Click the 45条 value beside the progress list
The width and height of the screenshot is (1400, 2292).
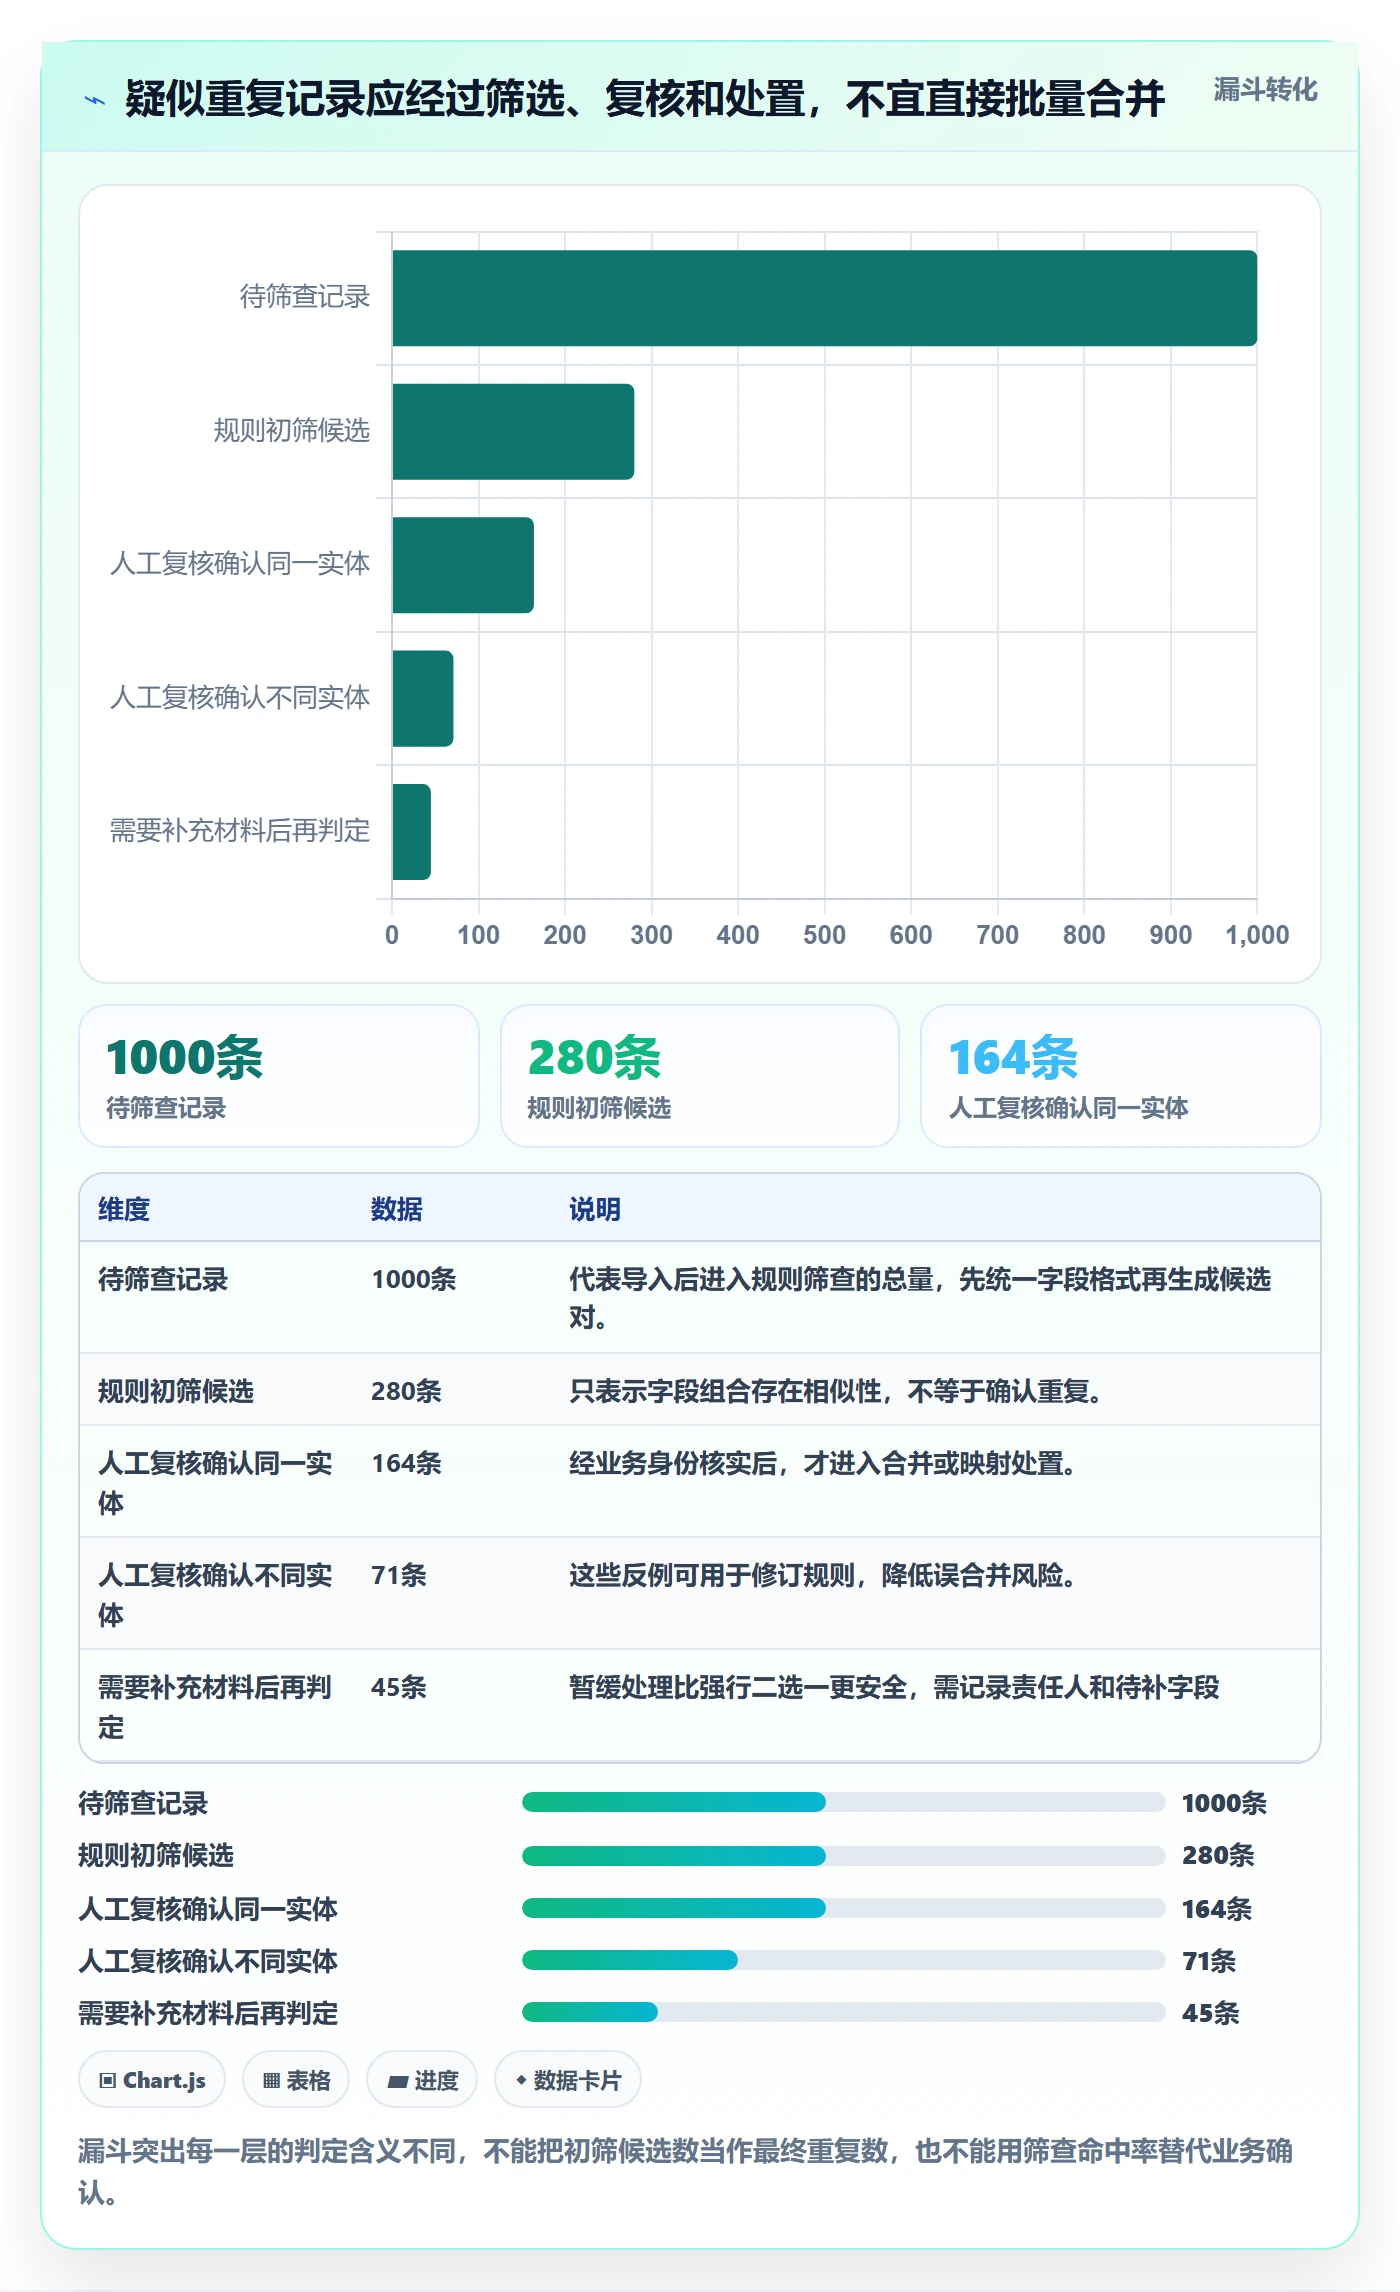coord(1210,2013)
